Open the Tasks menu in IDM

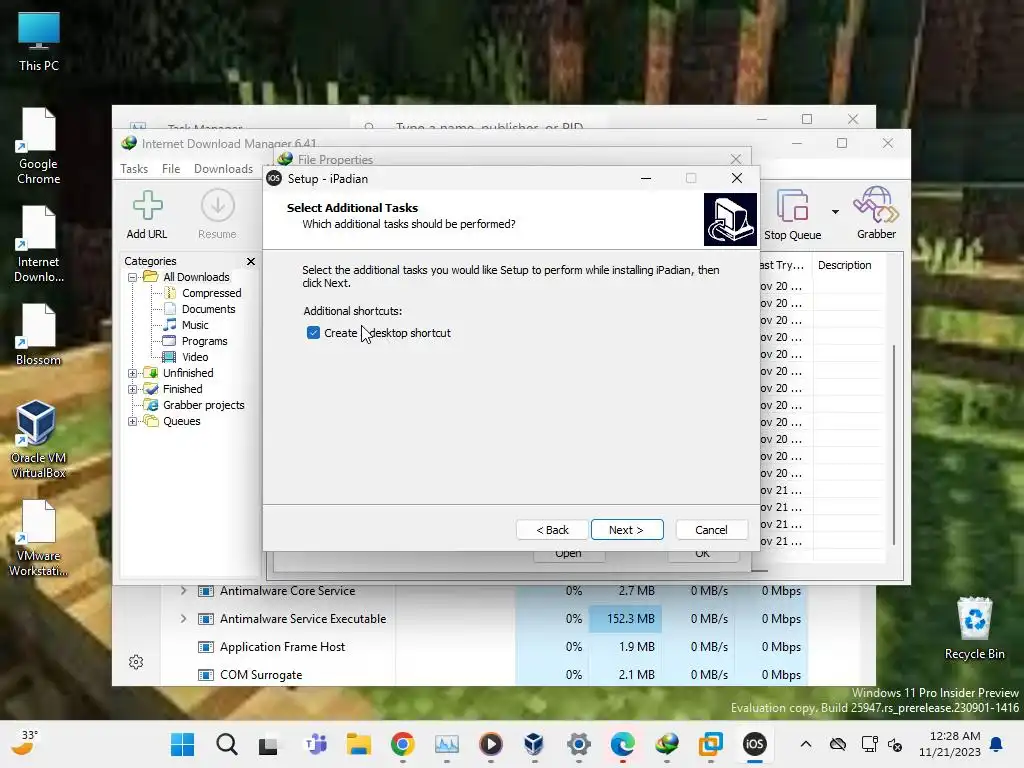(134, 168)
